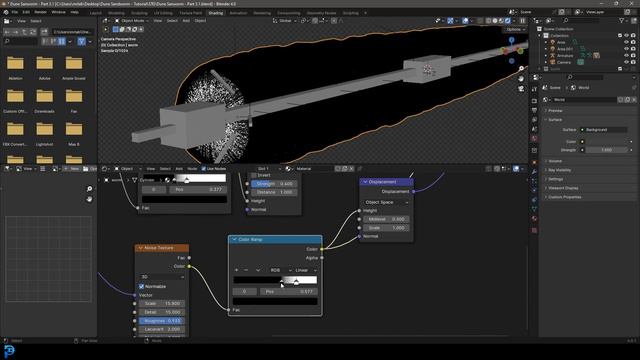Image resolution: width=640 pixels, height=360 pixels.
Task: Hide the Camera in viewport
Action: tap(627, 62)
